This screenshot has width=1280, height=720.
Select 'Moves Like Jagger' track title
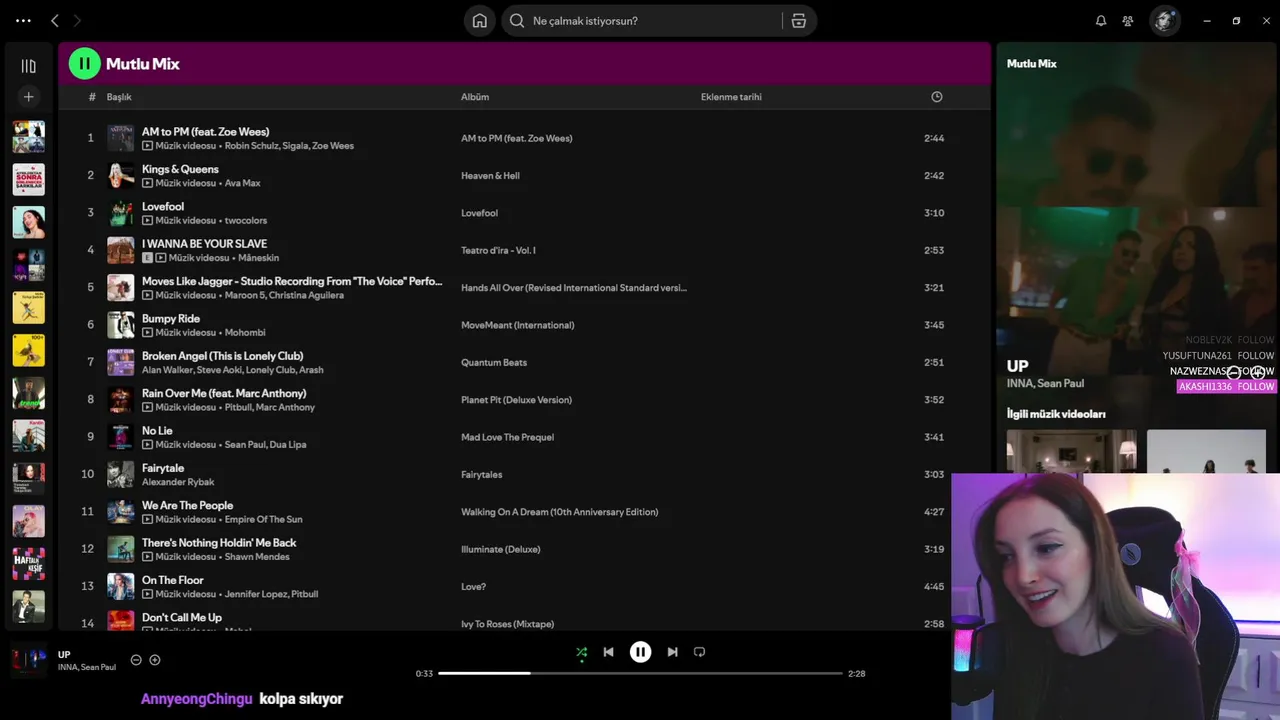tap(292, 281)
